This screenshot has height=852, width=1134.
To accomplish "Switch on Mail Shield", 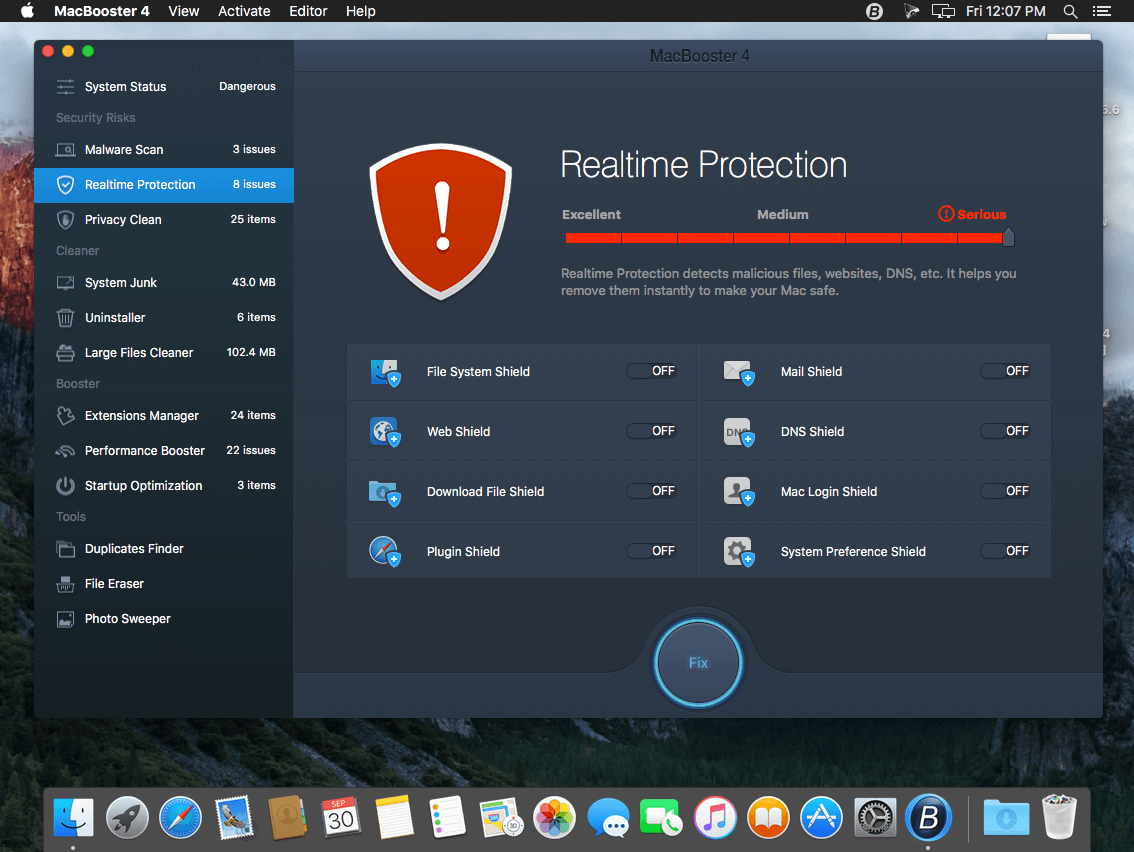I will pyautogui.click(x=1005, y=371).
